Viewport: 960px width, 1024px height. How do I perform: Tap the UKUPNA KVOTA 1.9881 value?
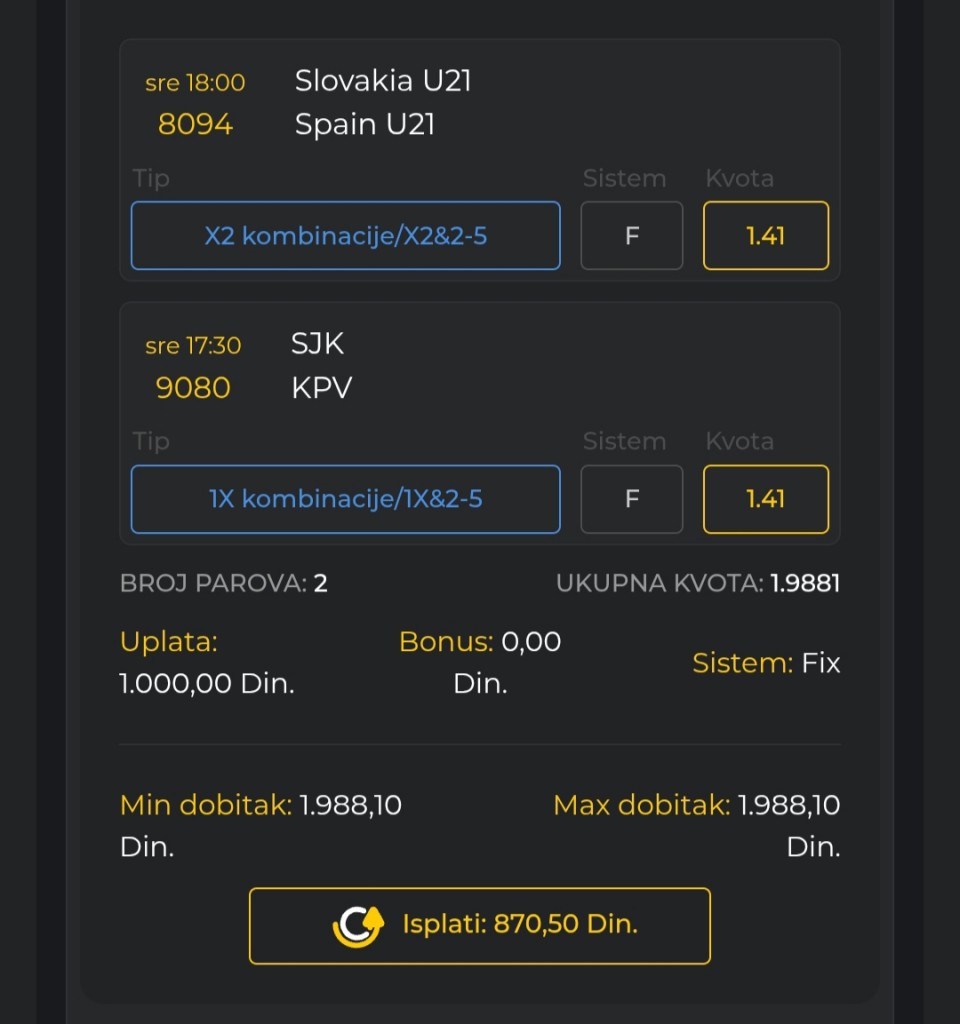pos(805,583)
